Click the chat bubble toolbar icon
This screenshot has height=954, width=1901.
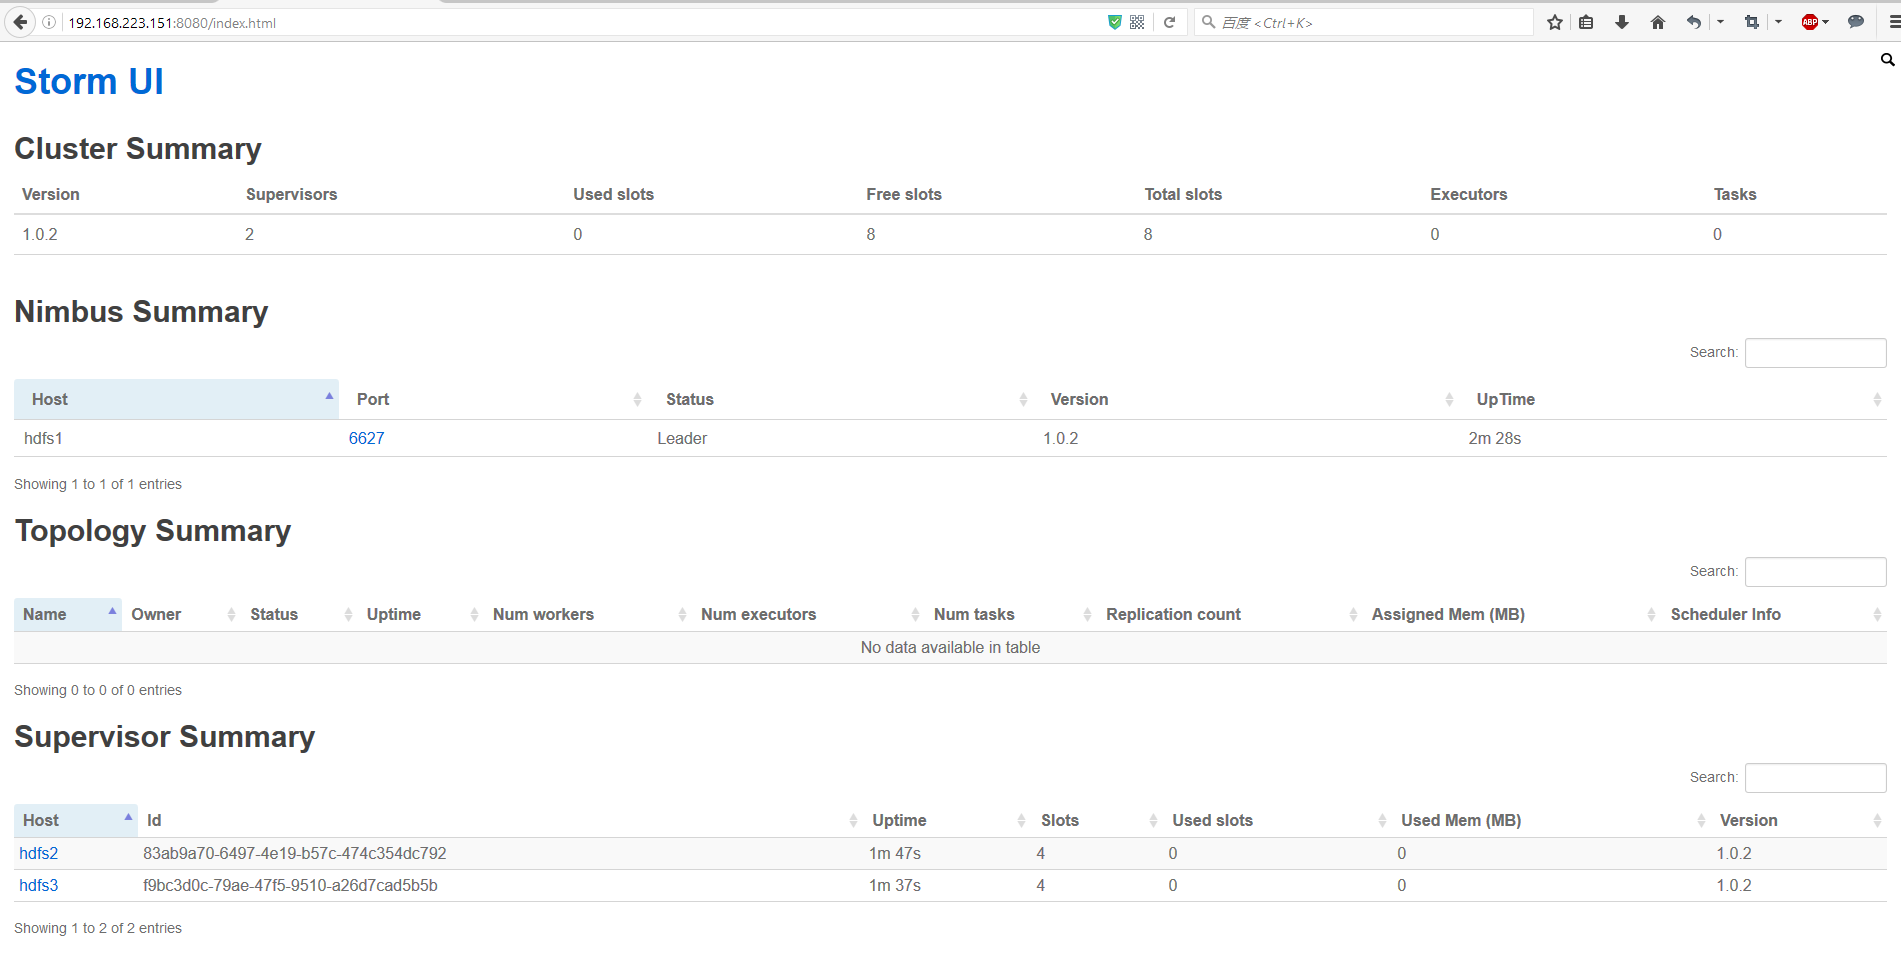pyautogui.click(x=1856, y=22)
